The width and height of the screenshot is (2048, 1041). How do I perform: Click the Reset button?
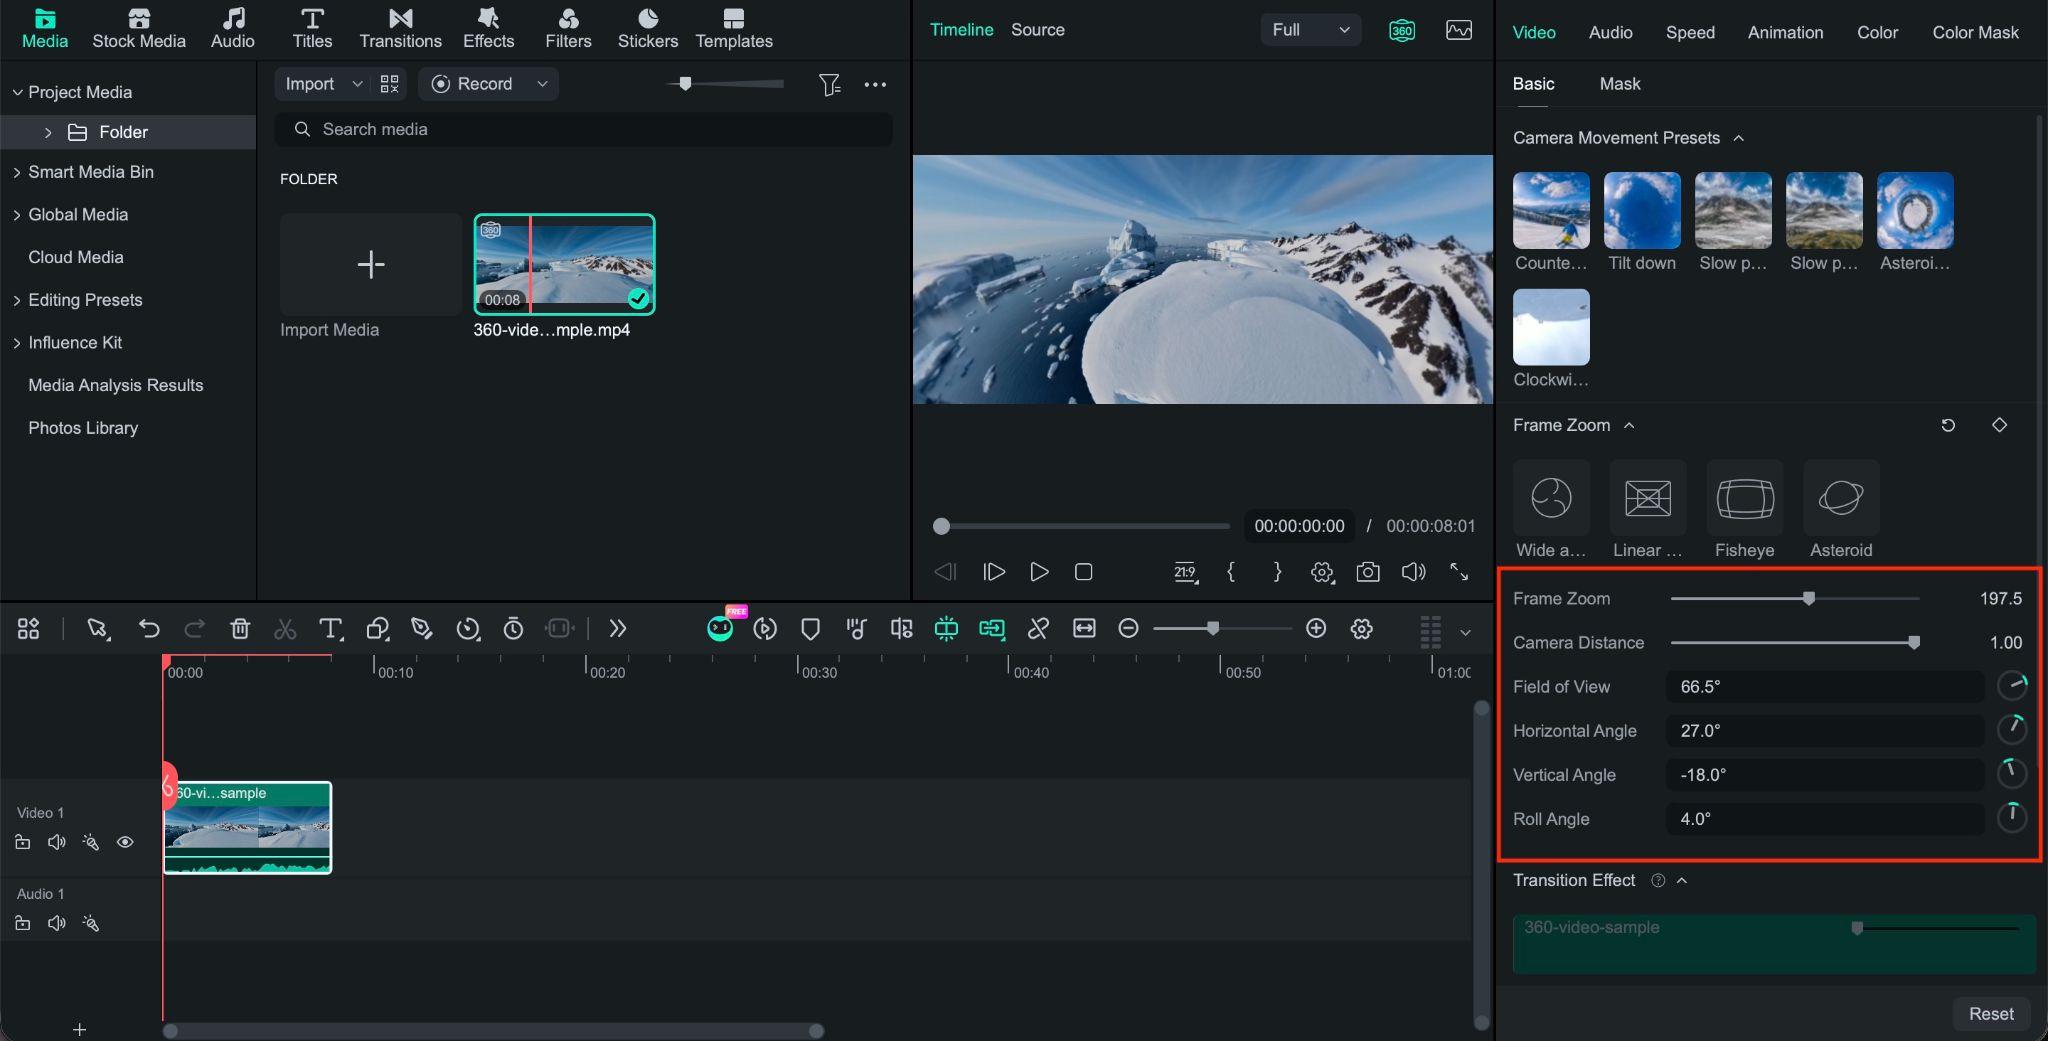[x=1991, y=1013]
